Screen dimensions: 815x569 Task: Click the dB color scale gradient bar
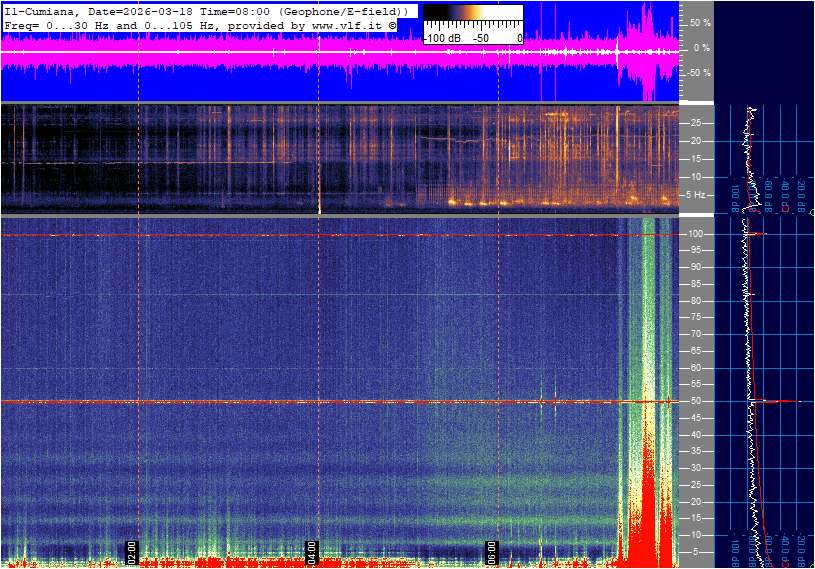point(472,18)
